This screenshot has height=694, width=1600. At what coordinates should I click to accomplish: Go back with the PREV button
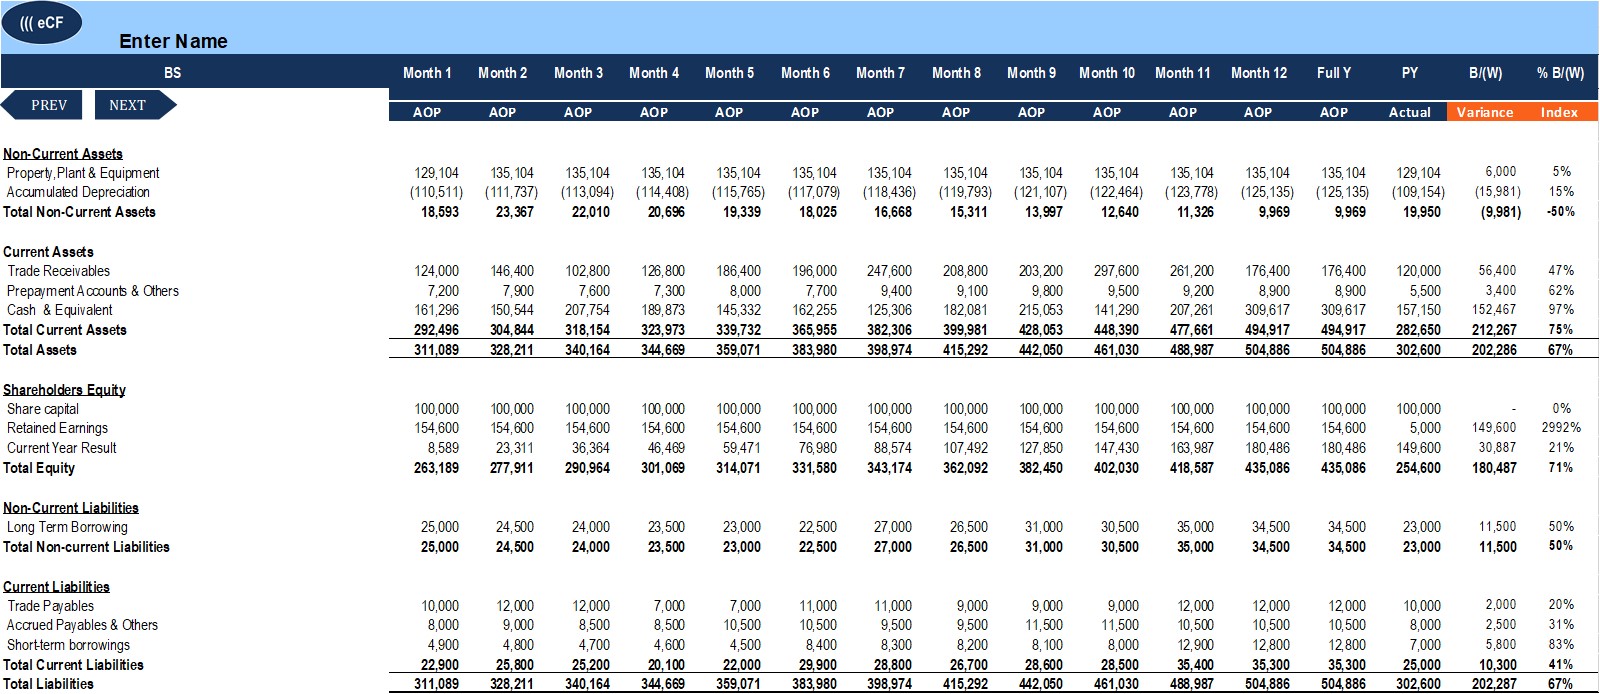[x=42, y=105]
